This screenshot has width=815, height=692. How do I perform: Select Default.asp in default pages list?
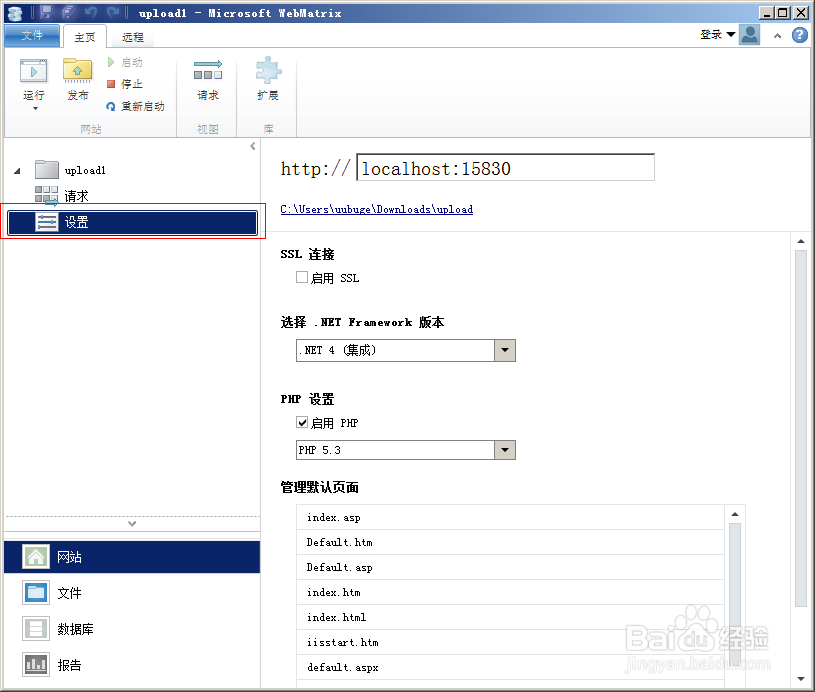pos(510,567)
